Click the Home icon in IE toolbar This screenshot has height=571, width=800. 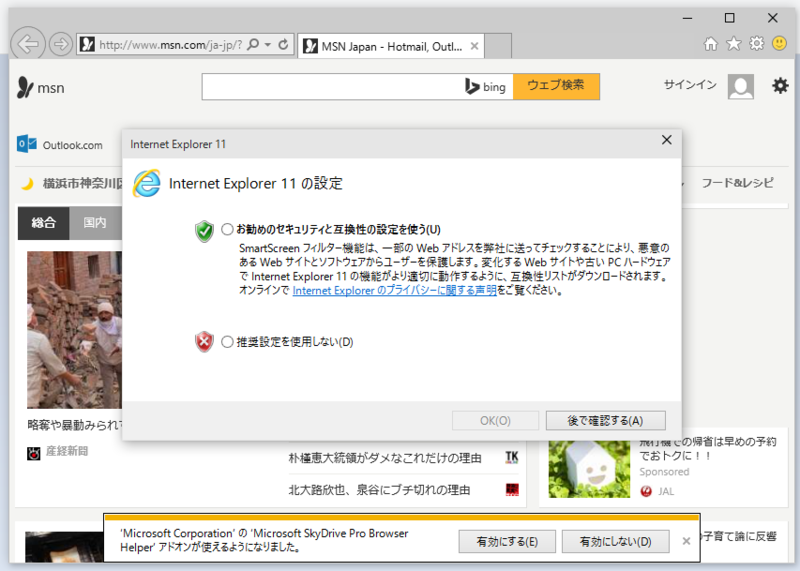[x=710, y=44]
